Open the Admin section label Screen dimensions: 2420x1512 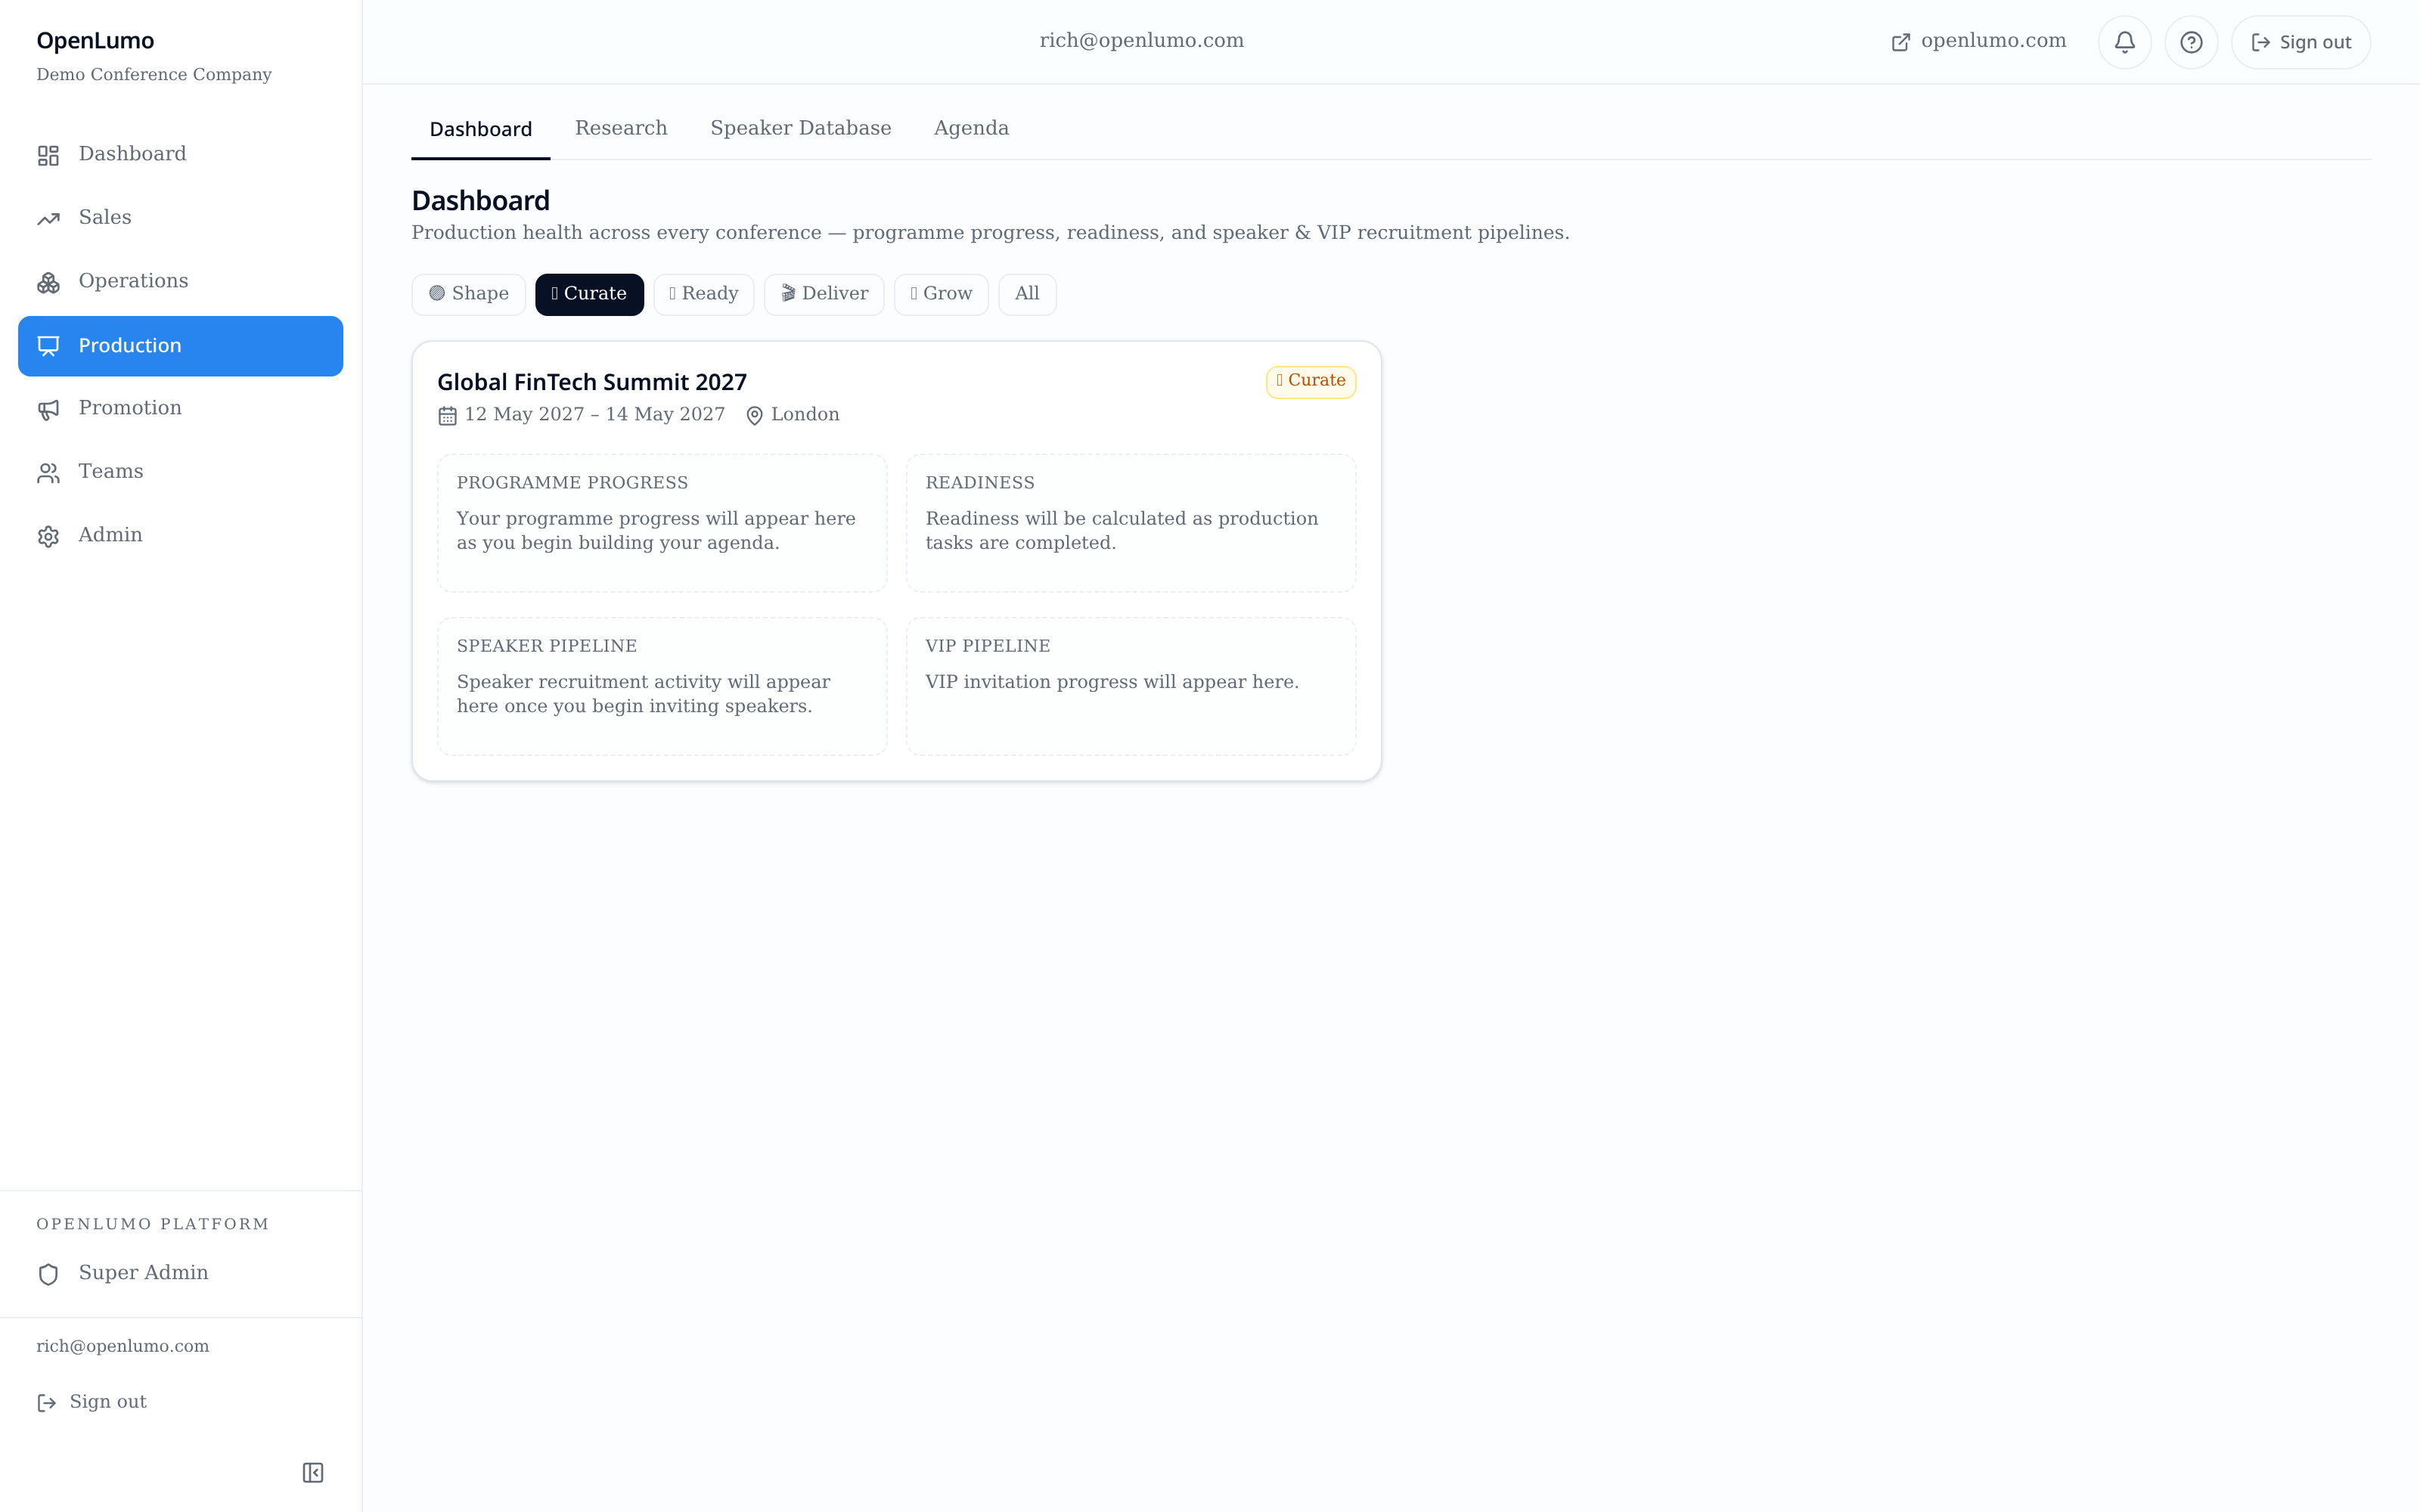[110, 535]
